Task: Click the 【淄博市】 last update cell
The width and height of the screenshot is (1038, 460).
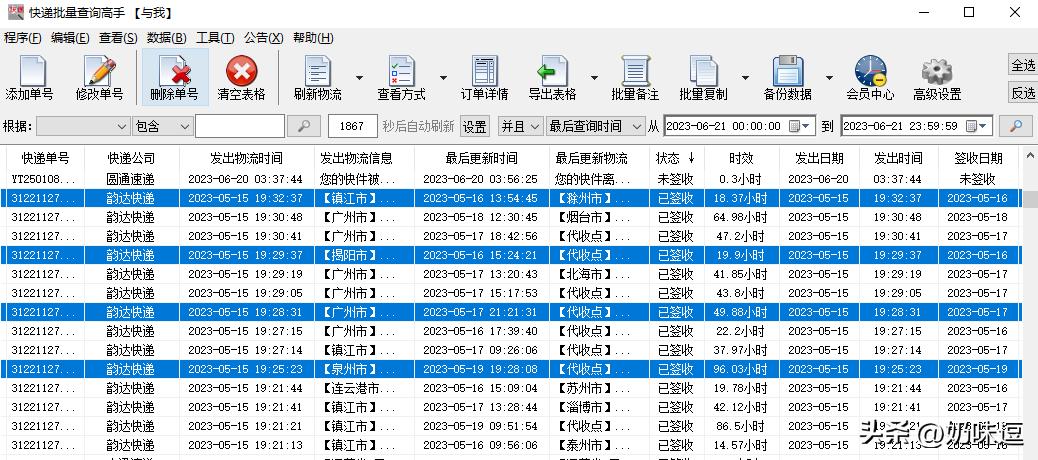Action: tap(599, 407)
